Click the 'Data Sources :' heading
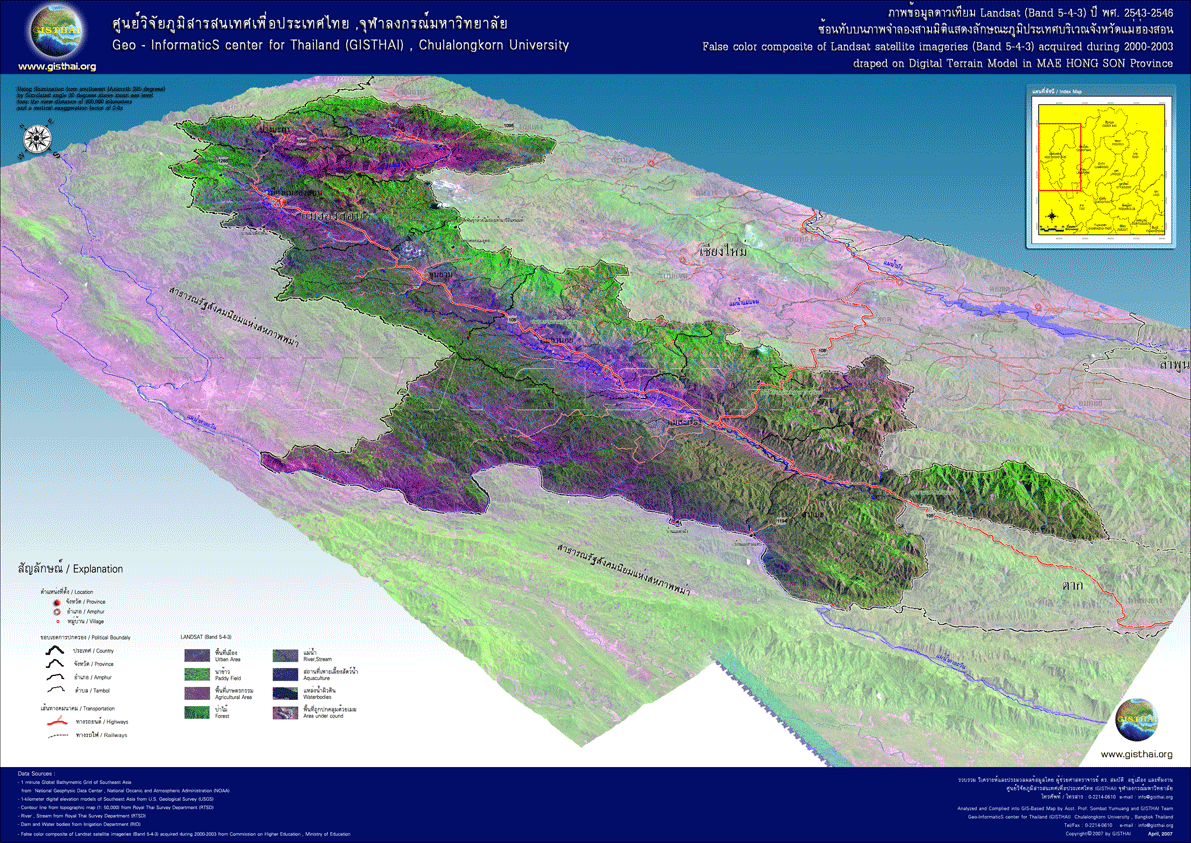This screenshot has width=1191, height=843. pyautogui.click(x=36, y=774)
